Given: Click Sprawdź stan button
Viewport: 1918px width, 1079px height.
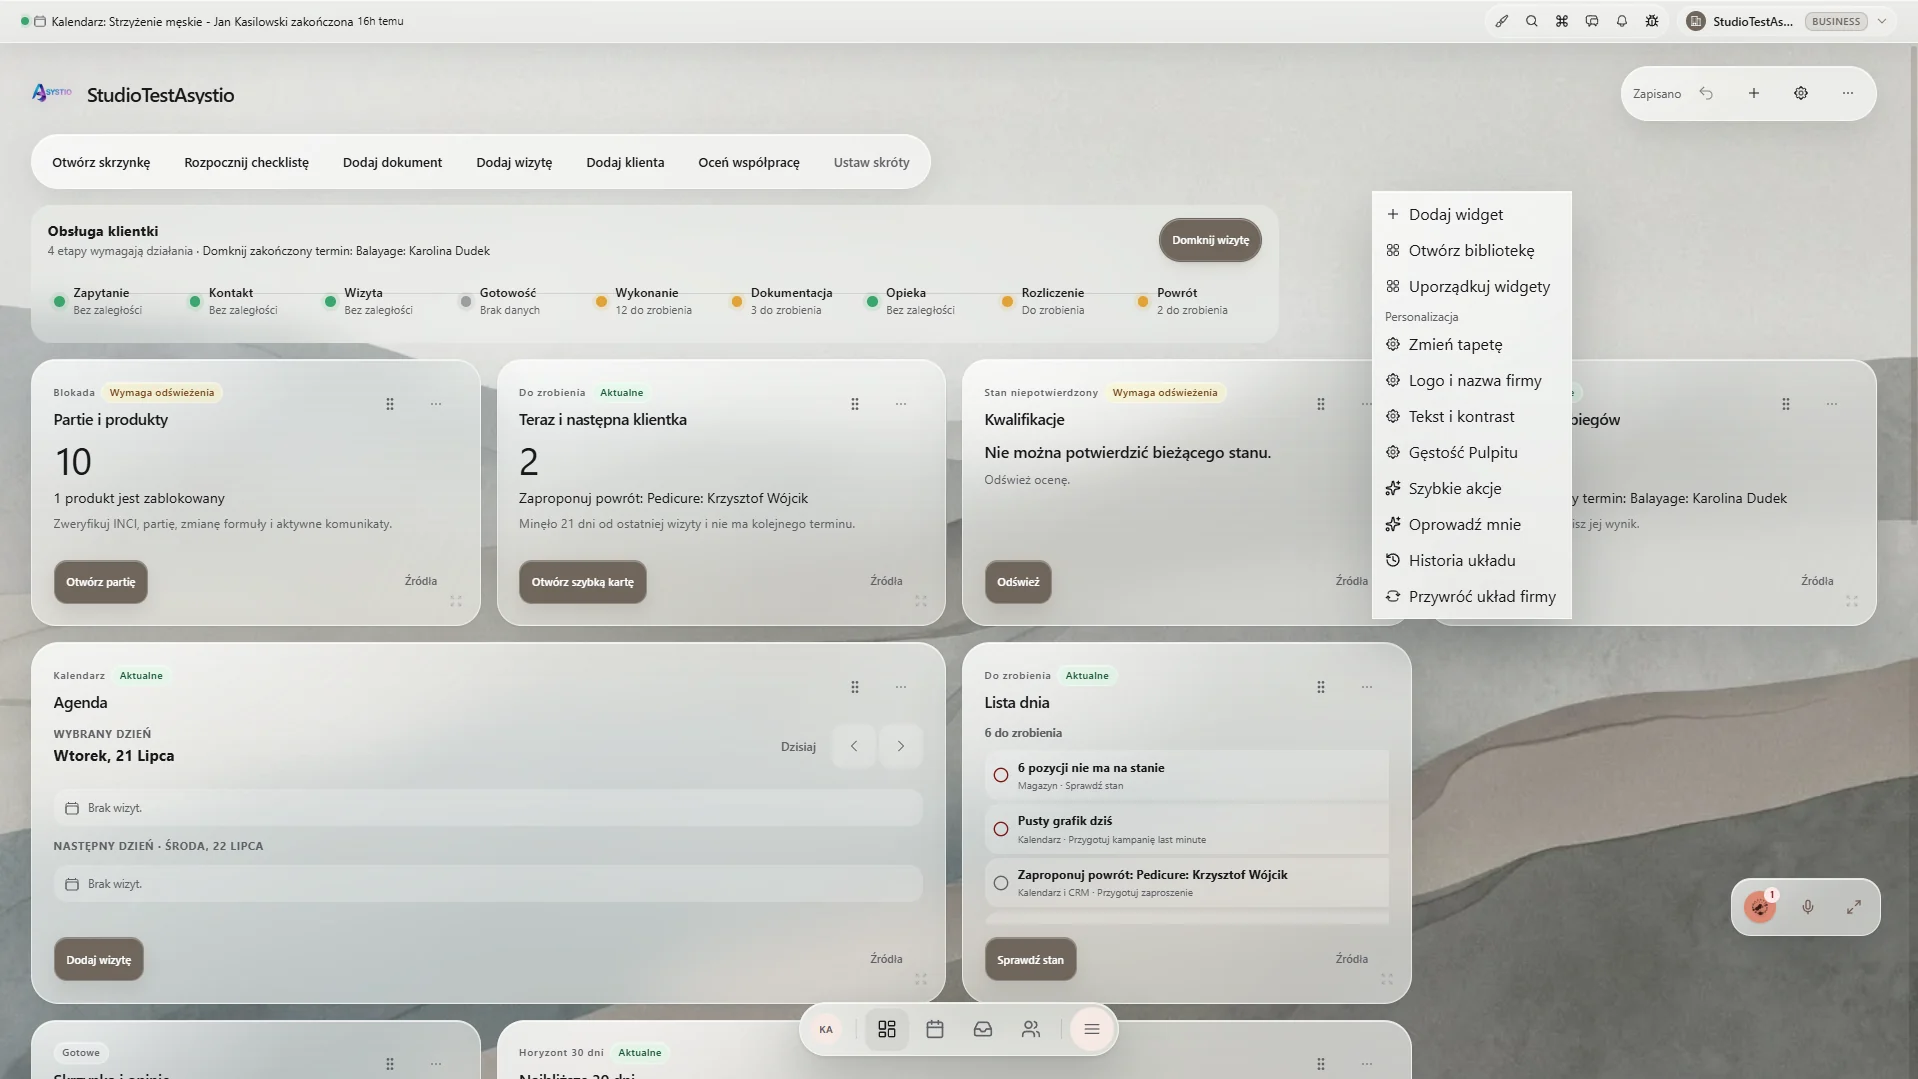Looking at the screenshot, I should (1030, 960).
